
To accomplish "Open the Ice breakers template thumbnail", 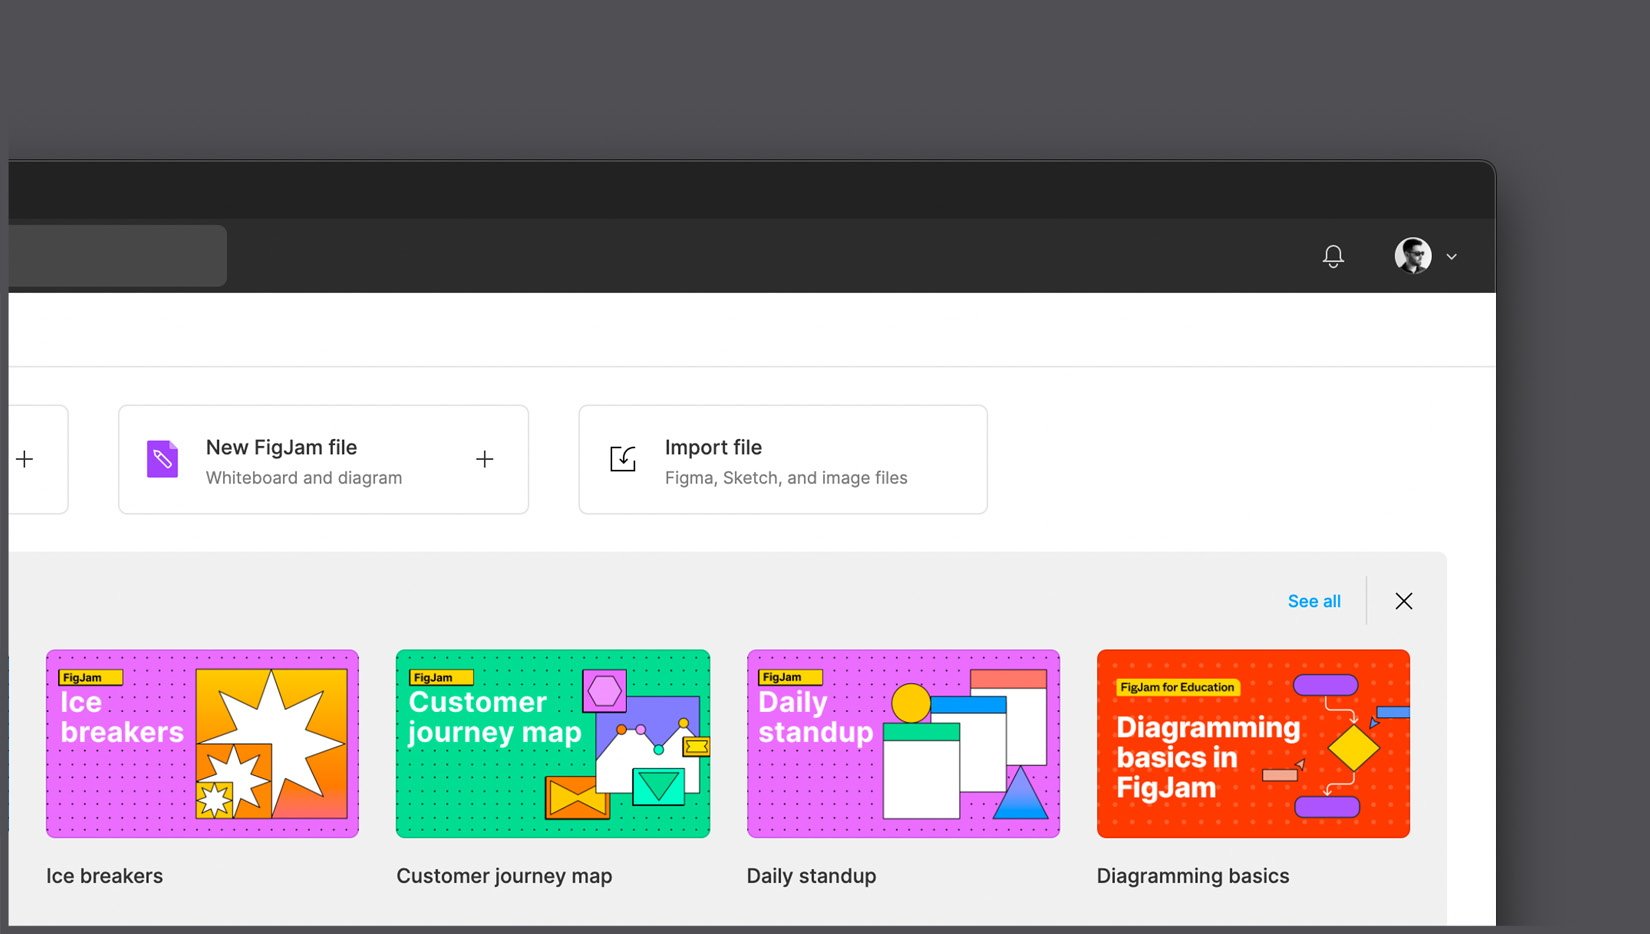I will coord(202,743).
